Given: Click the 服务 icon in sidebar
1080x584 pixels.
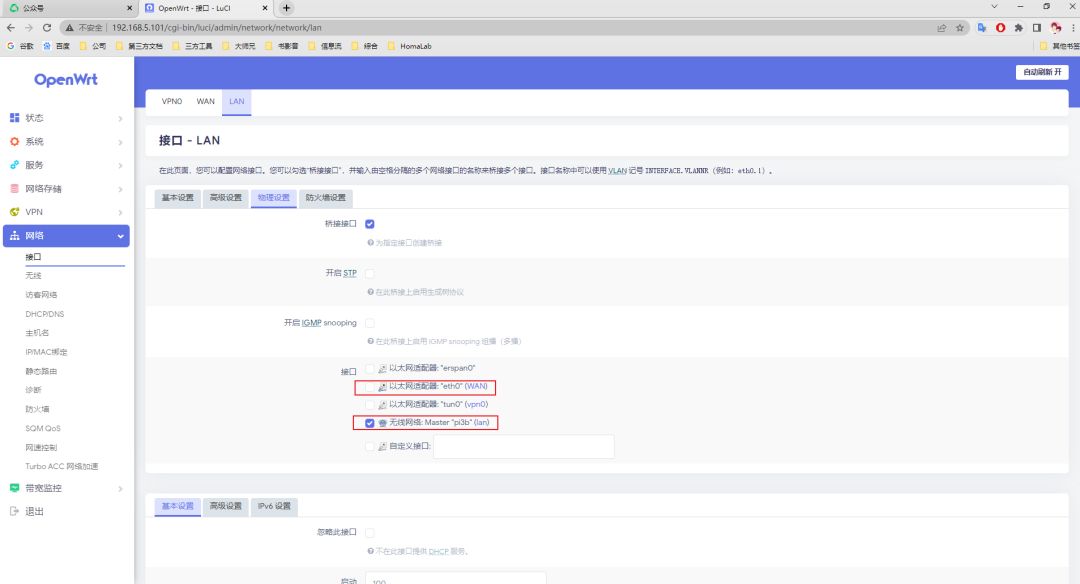Looking at the screenshot, I should click(14, 165).
